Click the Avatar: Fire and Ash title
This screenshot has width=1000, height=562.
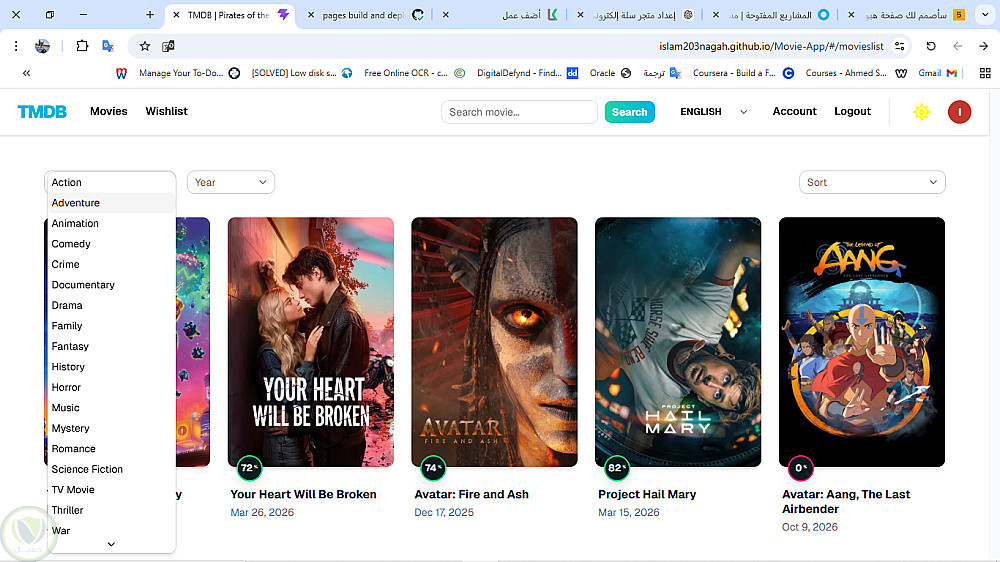tap(471, 494)
